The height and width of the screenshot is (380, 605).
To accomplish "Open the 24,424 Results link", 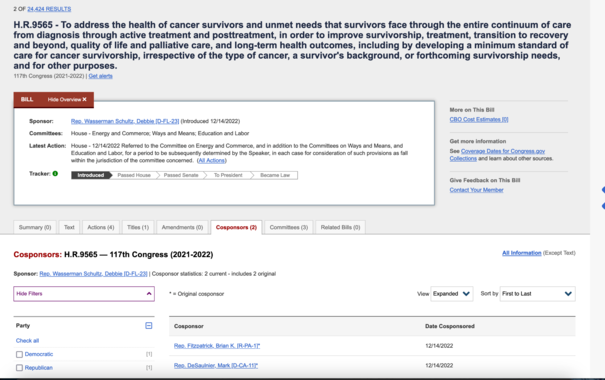I will pyautogui.click(x=49, y=9).
